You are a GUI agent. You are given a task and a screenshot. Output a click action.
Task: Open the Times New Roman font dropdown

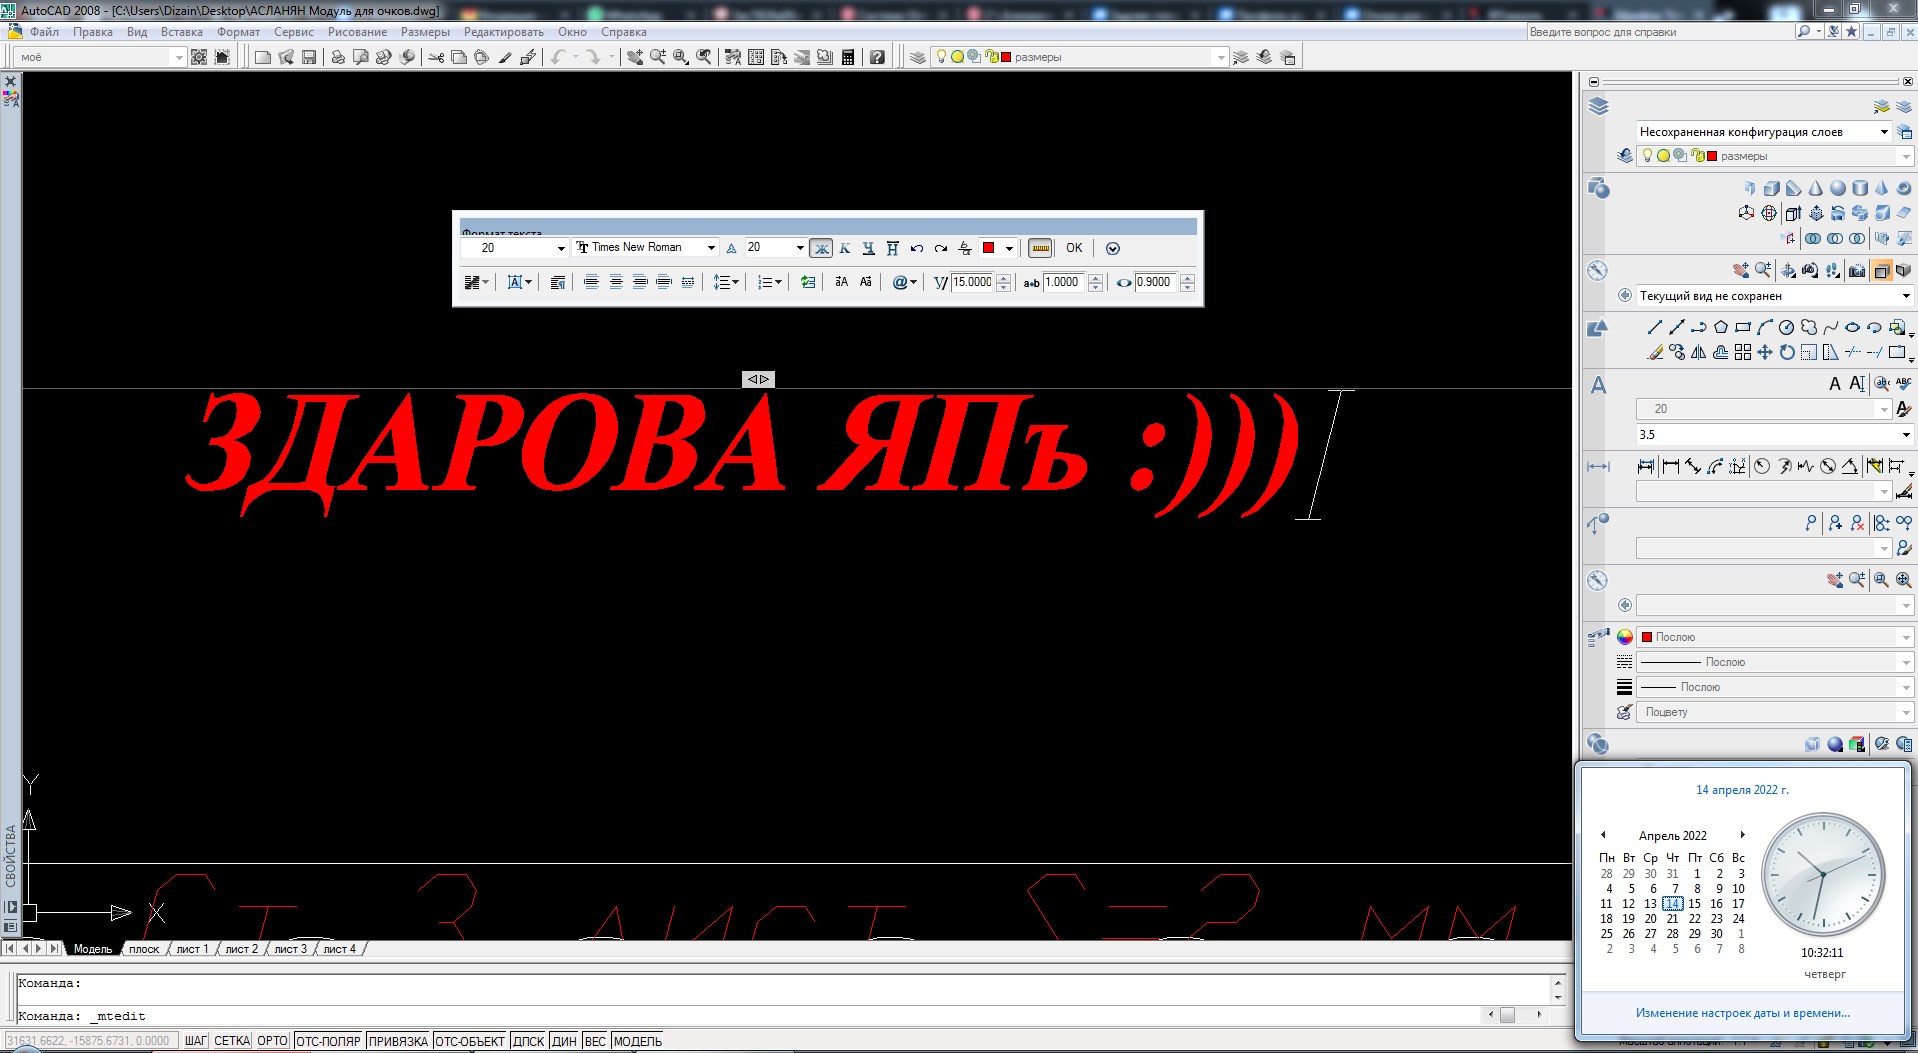711,248
